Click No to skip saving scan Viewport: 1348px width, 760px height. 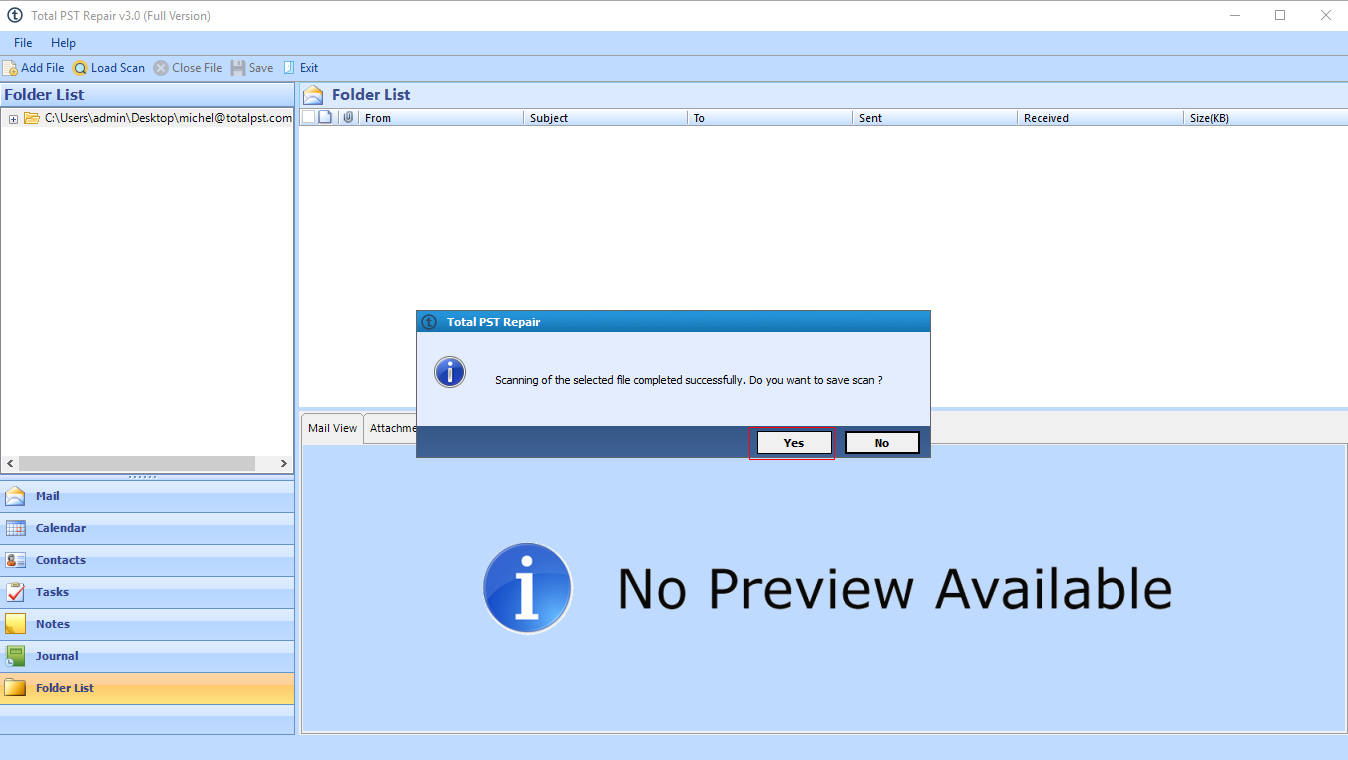coord(881,443)
